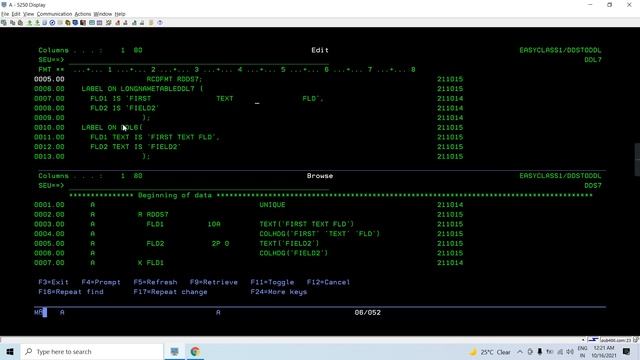Viewport: 640px width, 360px height.
Task: Click F24=More keys
Action: (279, 292)
